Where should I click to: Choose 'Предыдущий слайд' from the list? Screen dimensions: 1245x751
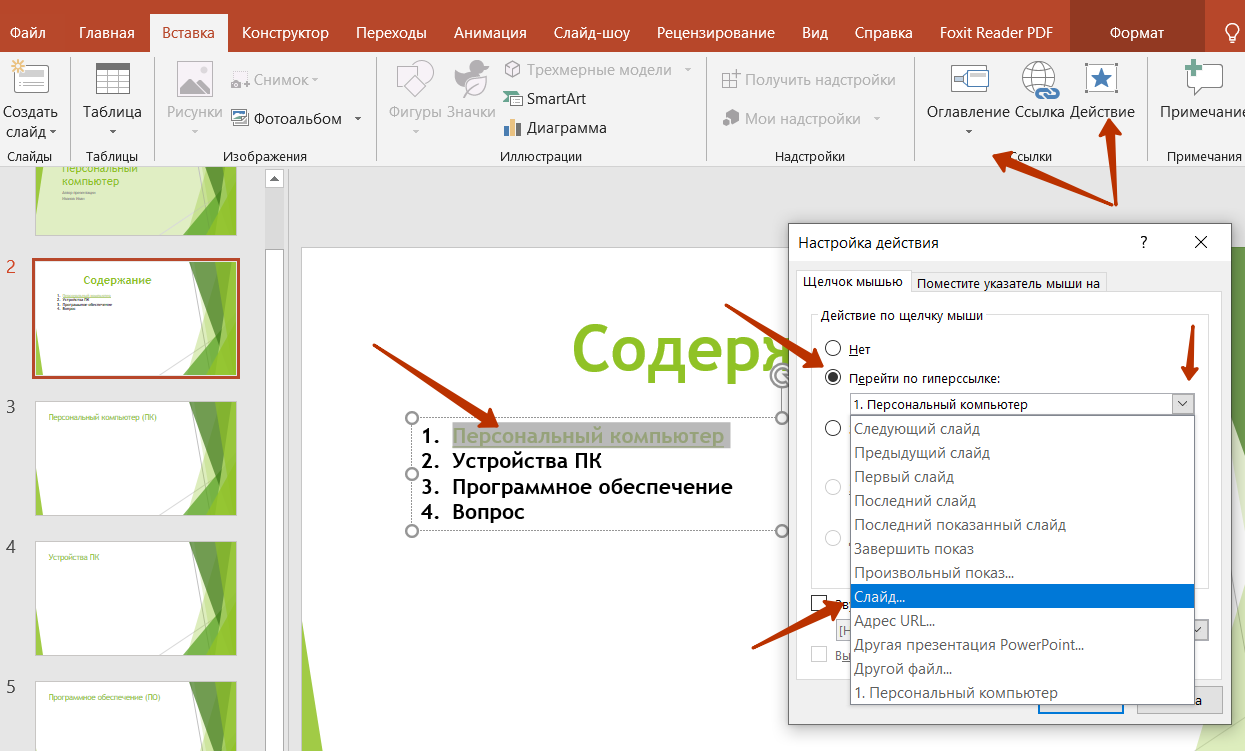click(x=1022, y=453)
